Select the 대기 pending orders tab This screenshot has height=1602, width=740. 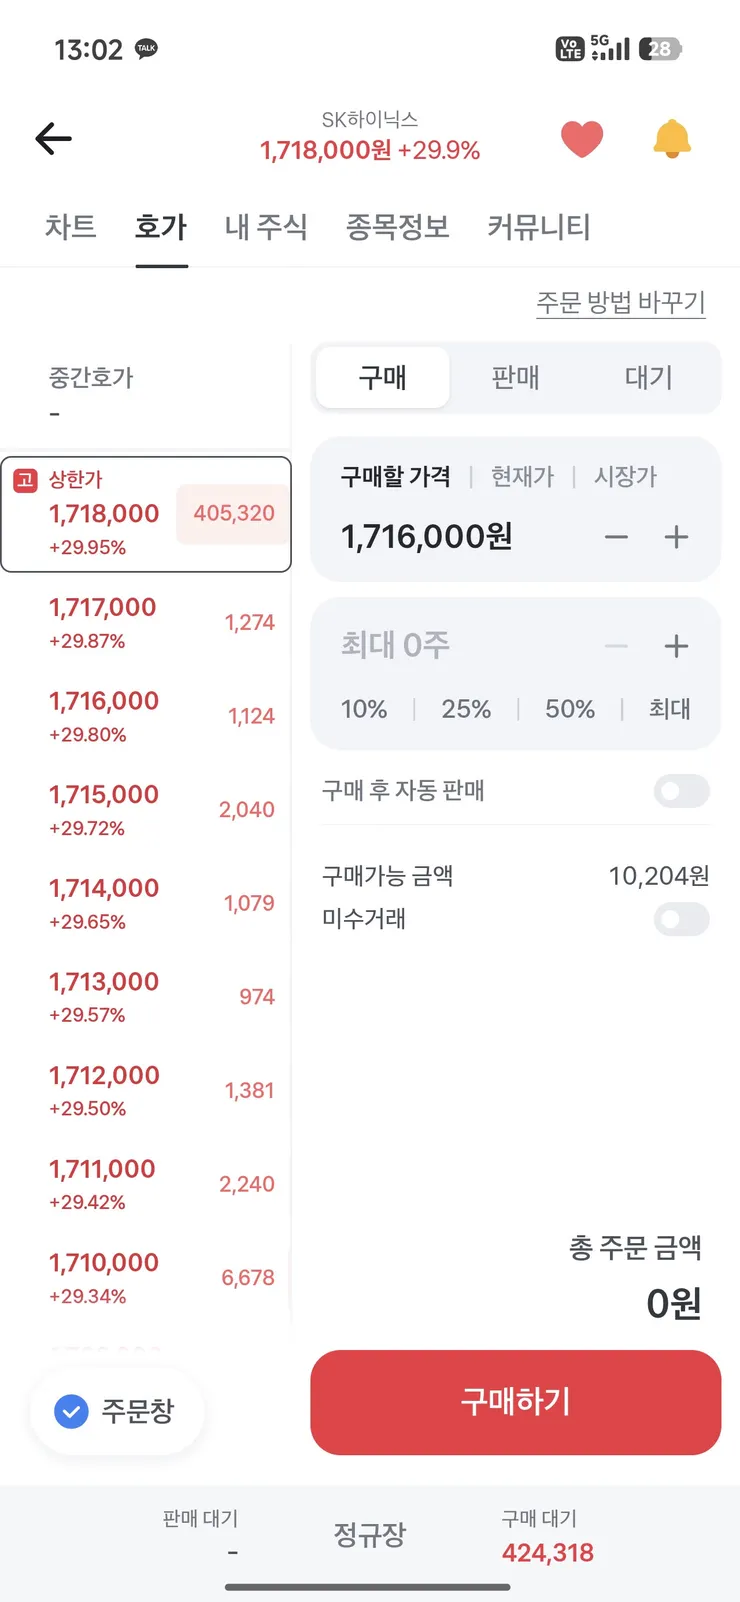(649, 377)
